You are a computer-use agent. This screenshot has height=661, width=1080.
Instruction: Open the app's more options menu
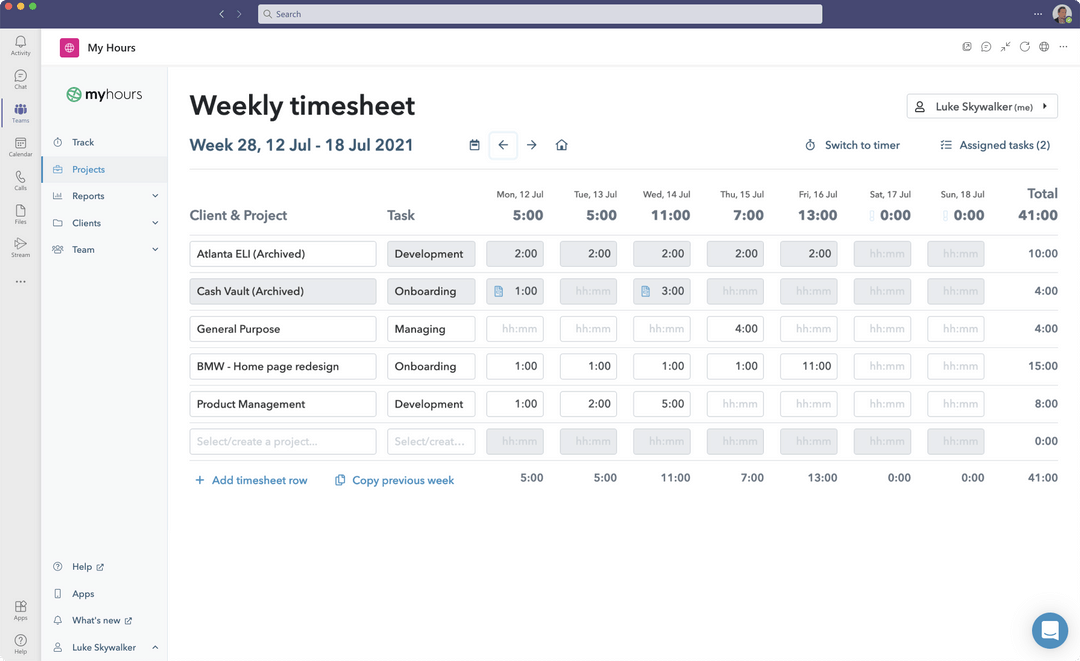coord(1062,46)
